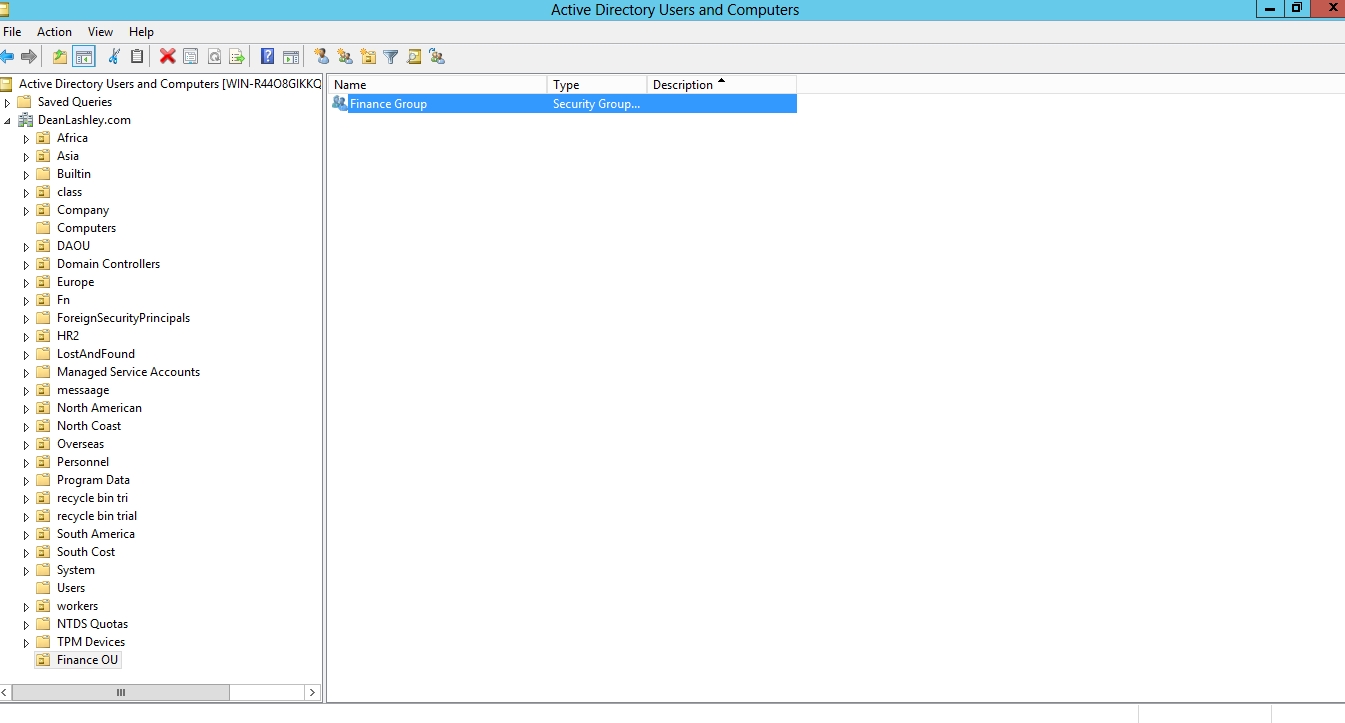Toggle Show/Hide Console Tree button
Screen dimensions: 1345x723
[84, 57]
